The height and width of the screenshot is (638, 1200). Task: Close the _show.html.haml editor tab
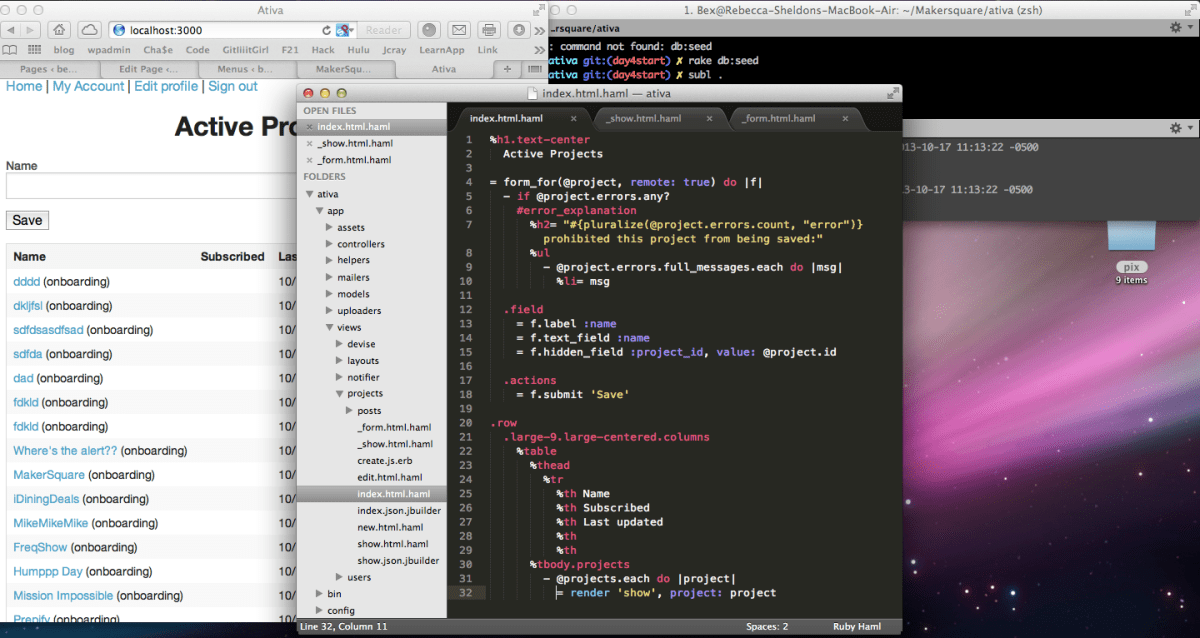point(710,118)
